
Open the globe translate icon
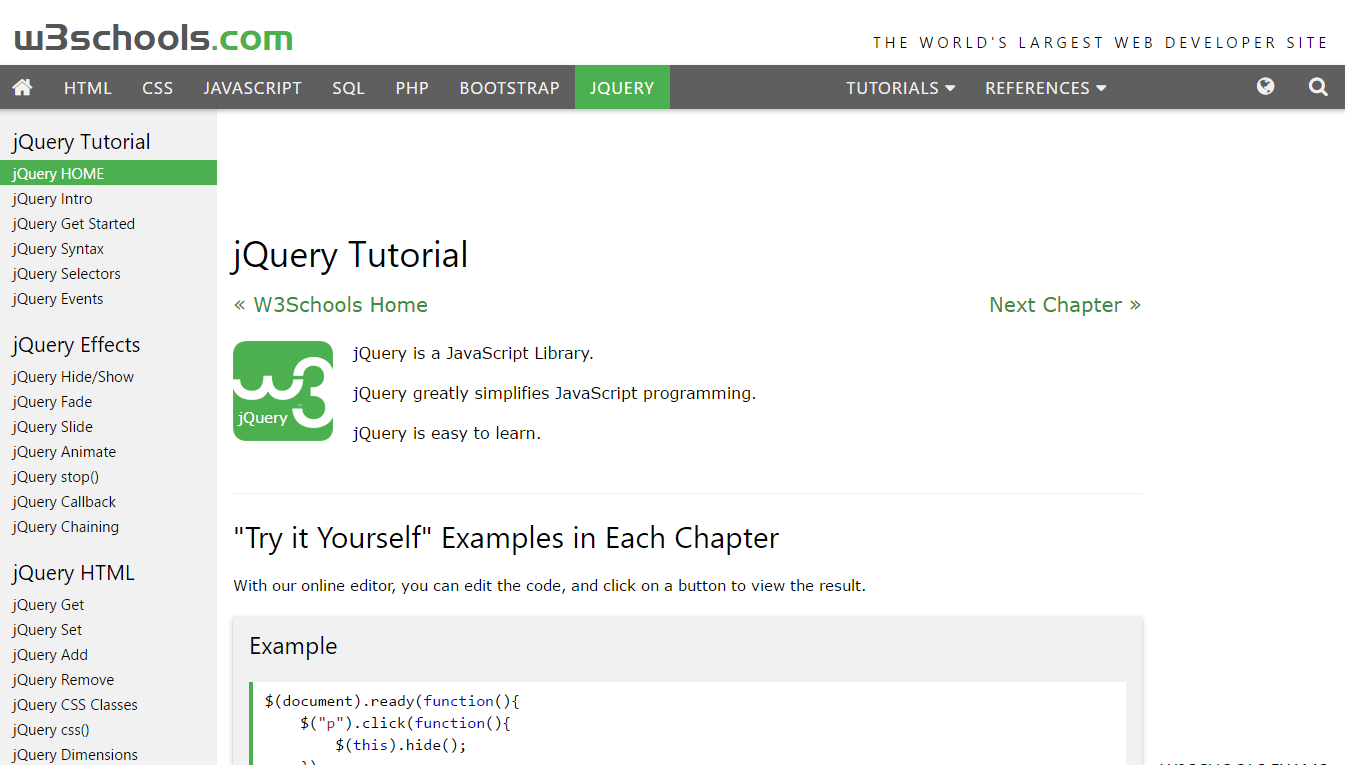(1265, 87)
